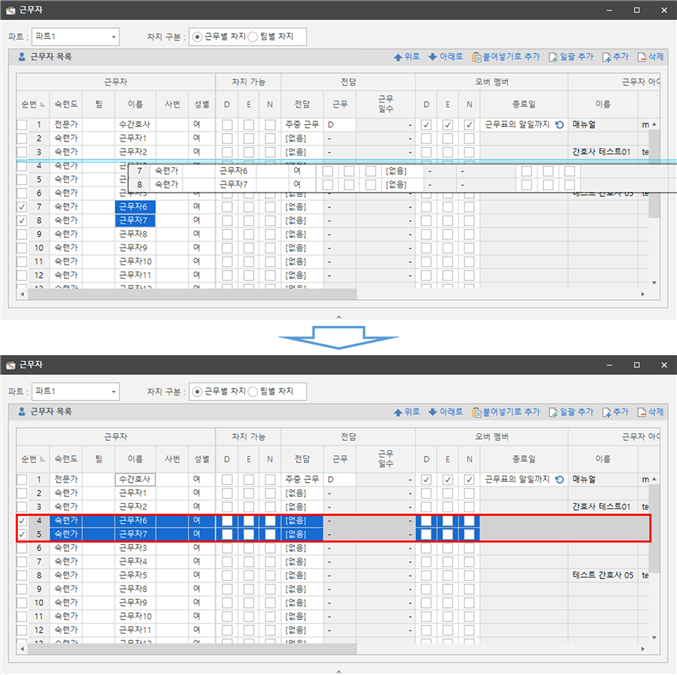The image size is (677, 675).
Task: Select 팀별 차지 radio button in top window
Action: tap(253, 36)
